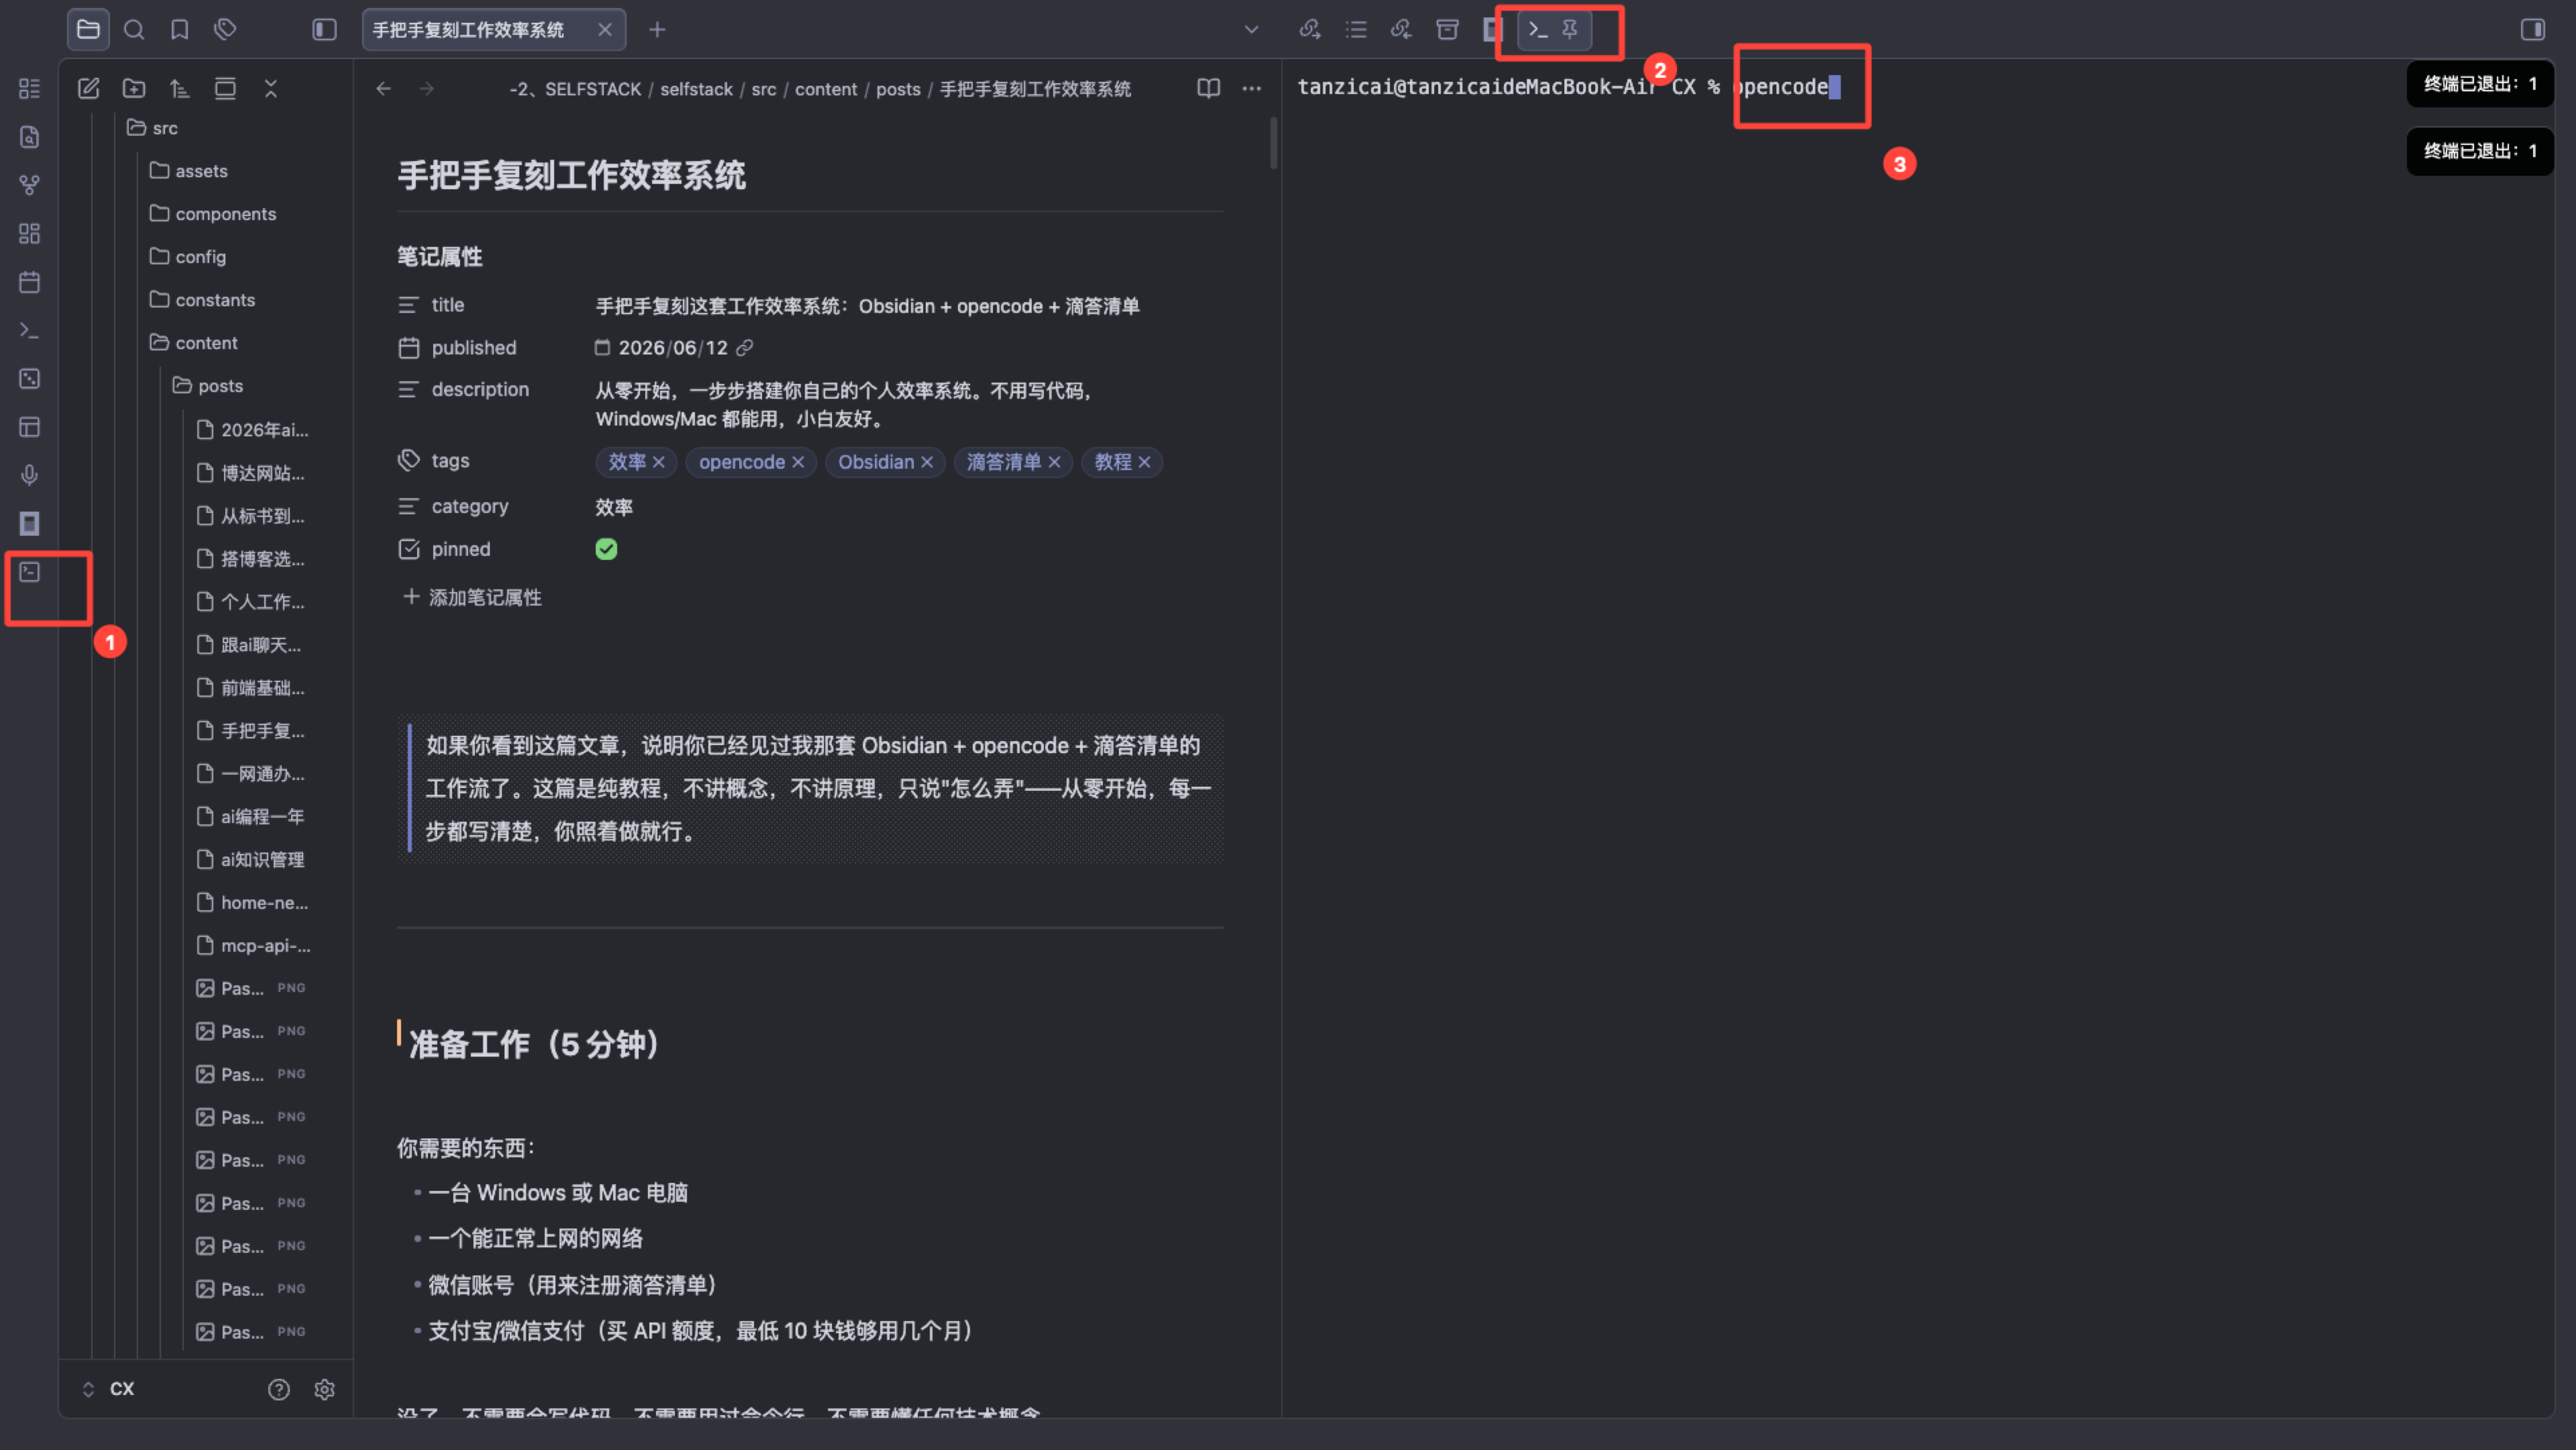Open the calendar daily note ribbon icon
The height and width of the screenshot is (1450, 2576).
tap(30, 282)
